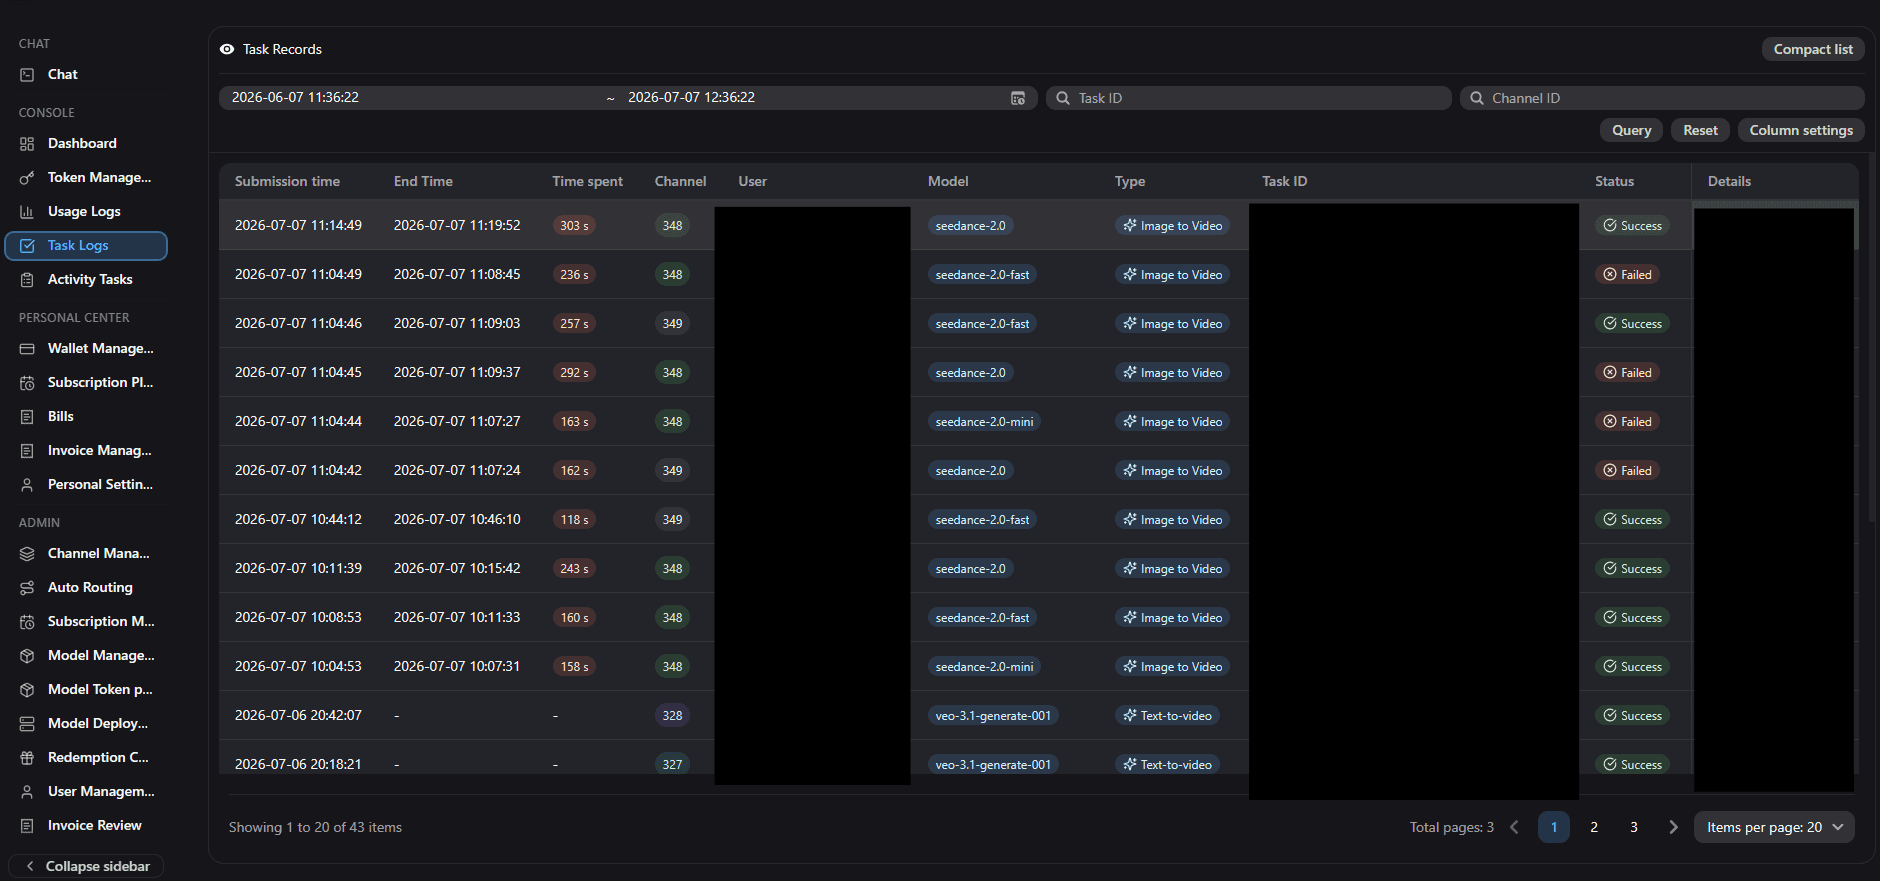
Task: Open the Activity Tasks menu label
Action: pos(90,280)
